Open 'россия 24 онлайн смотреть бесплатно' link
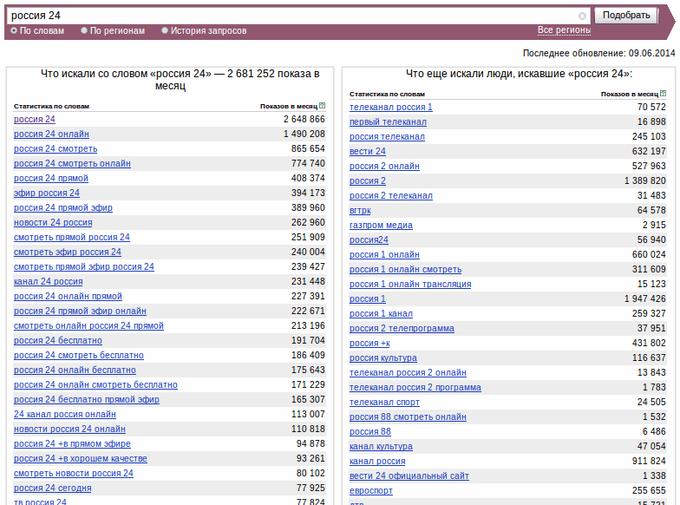Image resolution: width=680 pixels, height=505 pixels. 95,385
